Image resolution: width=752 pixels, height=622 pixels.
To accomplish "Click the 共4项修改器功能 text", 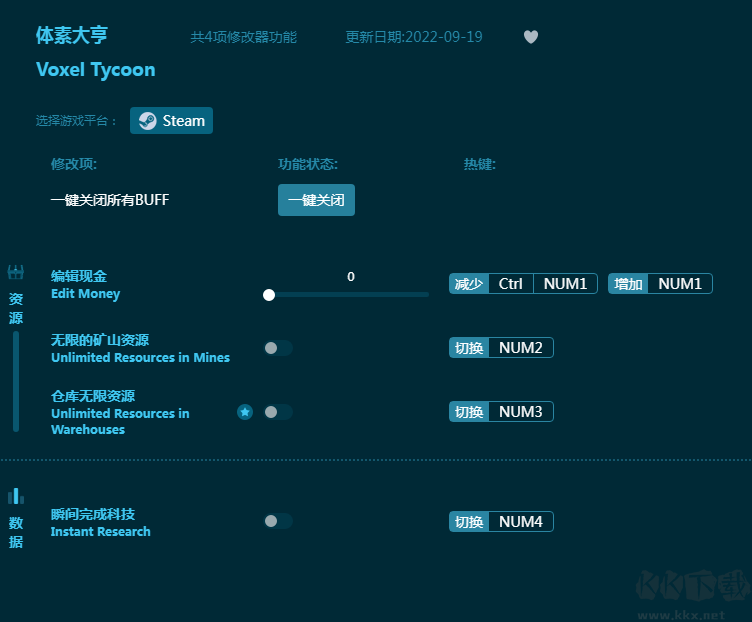I will (x=244, y=37).
